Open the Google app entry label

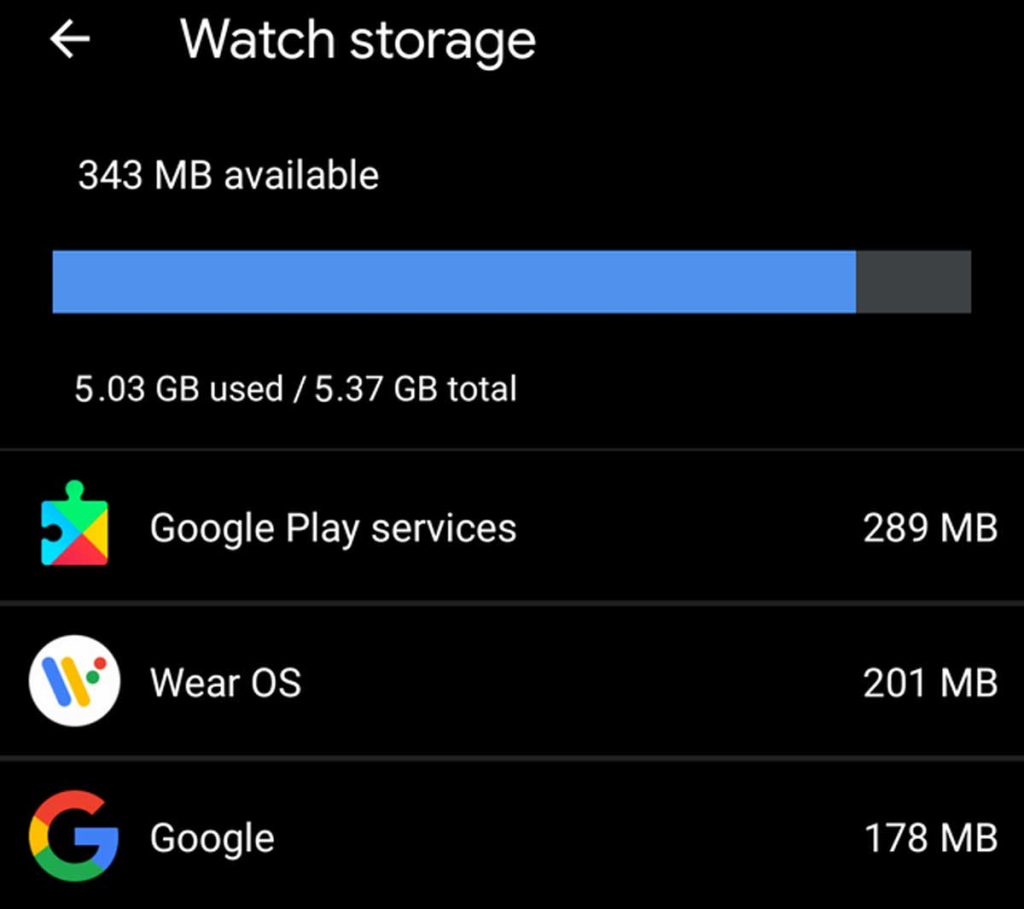(x=212, y=838)
